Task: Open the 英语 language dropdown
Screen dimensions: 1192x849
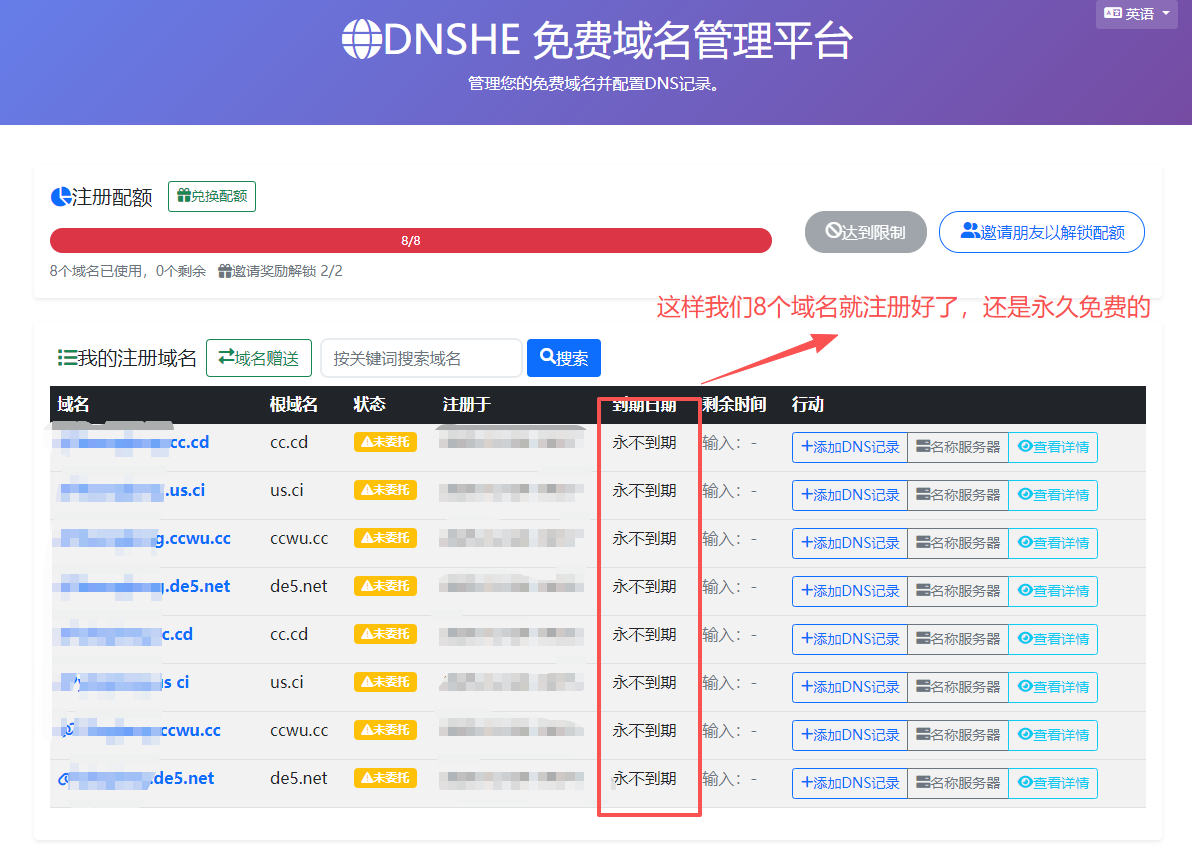Action: click(1137, 13)
